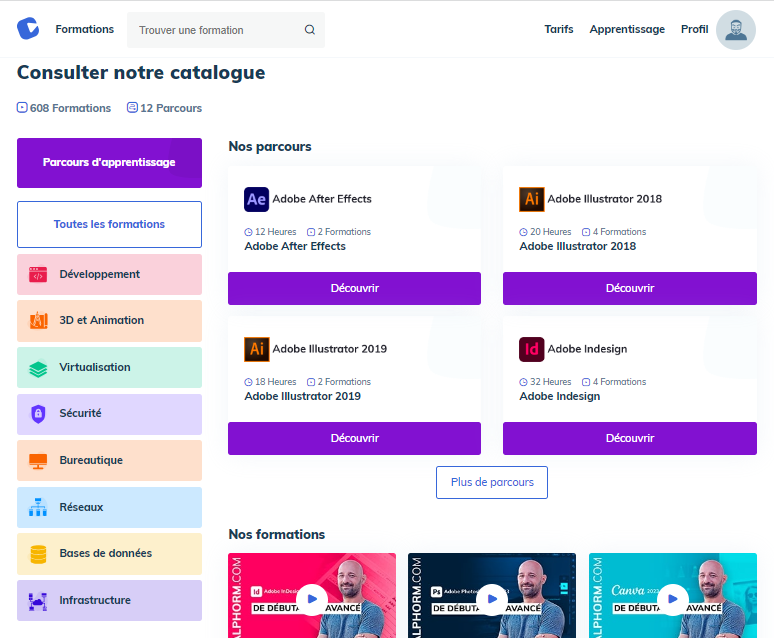Filter by Développement category
This screenshot has width=774, height=638.
click(110, 275)
